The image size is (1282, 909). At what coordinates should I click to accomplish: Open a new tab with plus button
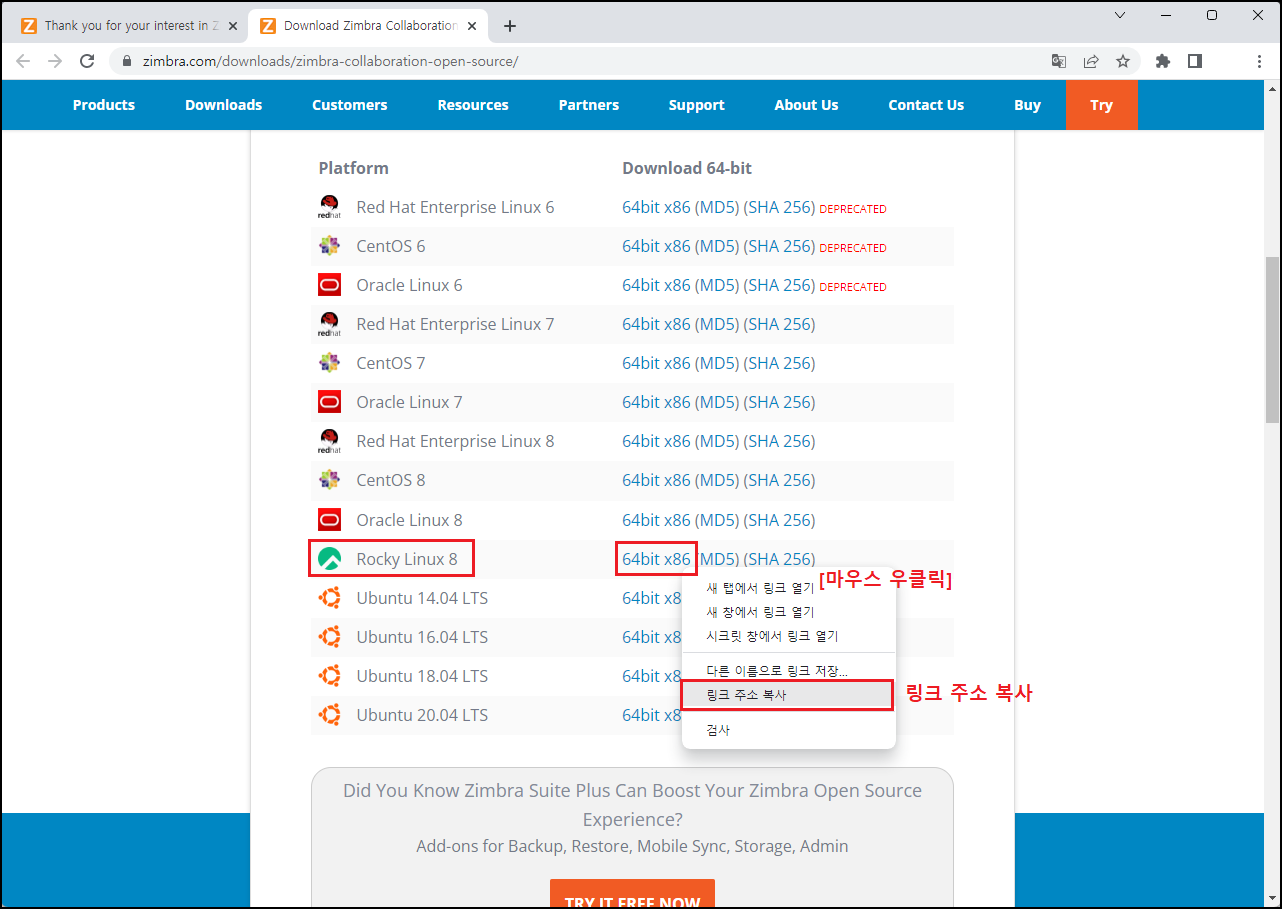click(510, 26)
